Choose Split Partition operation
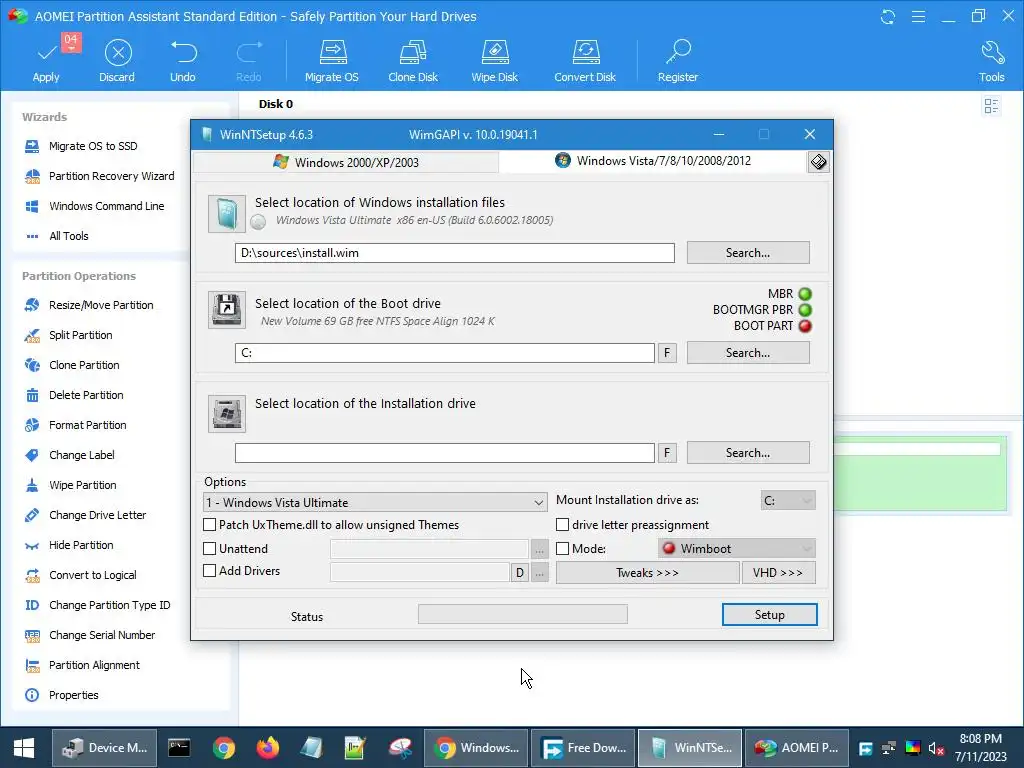Screen dimensions: 1024x768 pyautogui.click(x=68, y=335)
